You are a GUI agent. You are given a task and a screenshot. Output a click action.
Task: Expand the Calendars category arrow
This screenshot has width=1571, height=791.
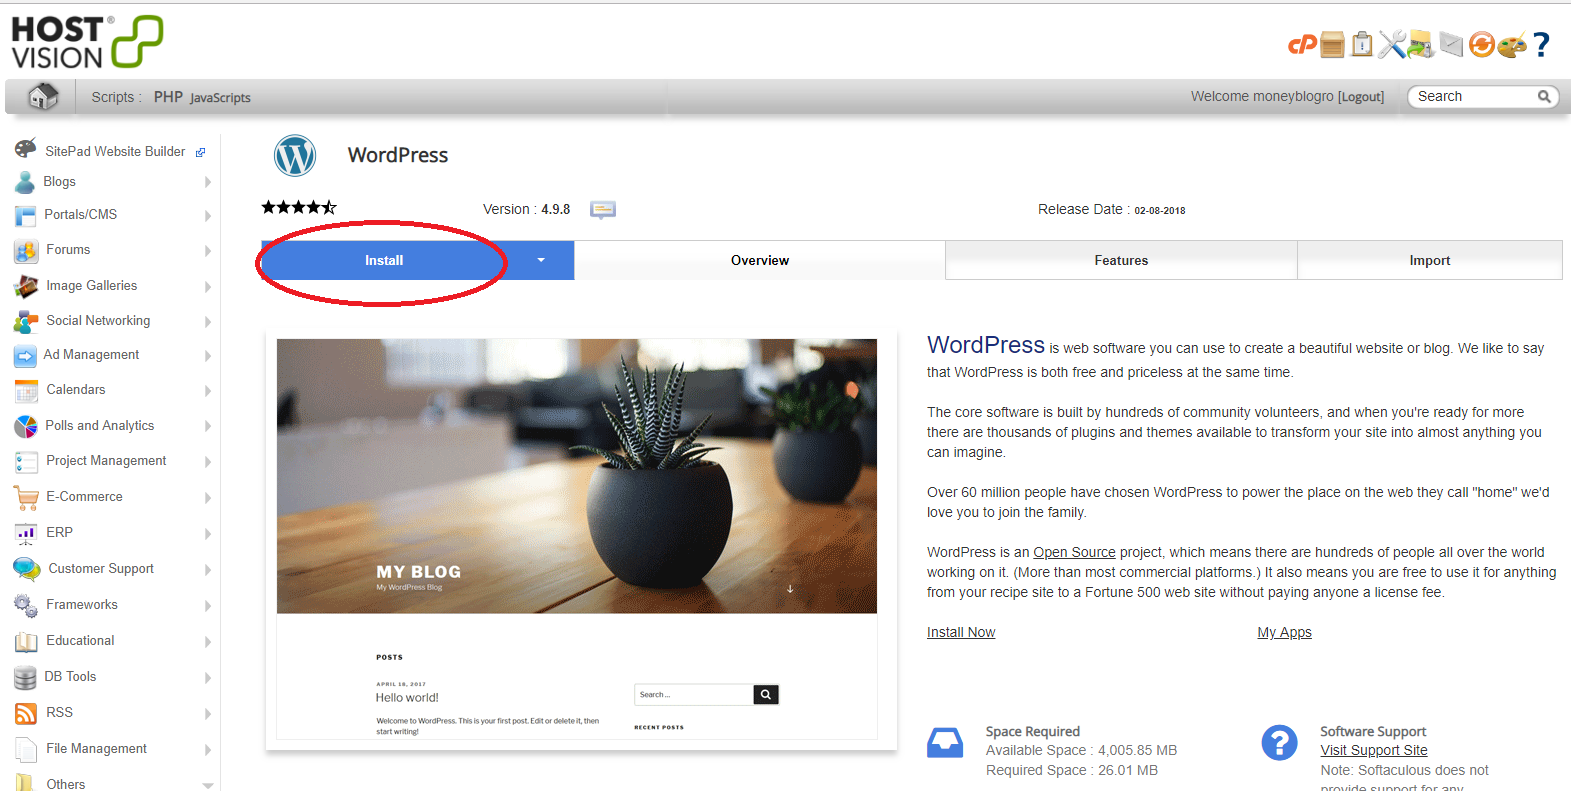point(208,390)
